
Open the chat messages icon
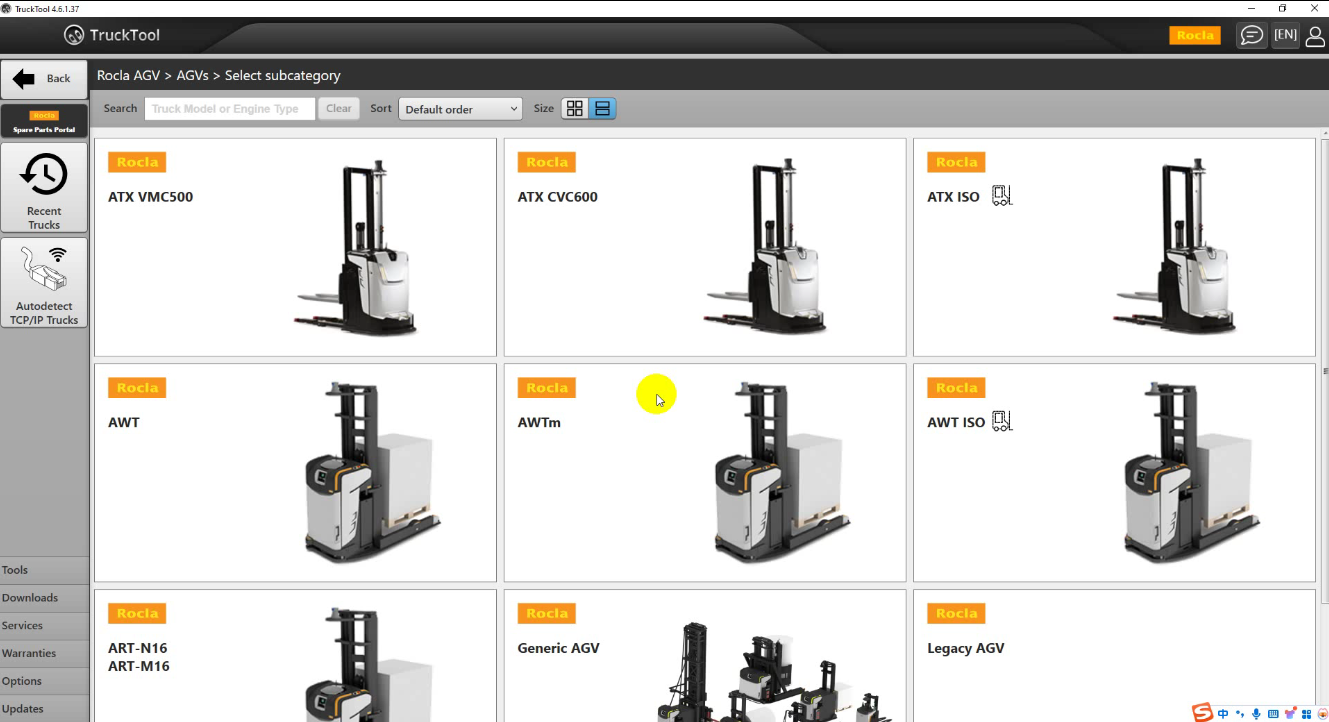1251,35
